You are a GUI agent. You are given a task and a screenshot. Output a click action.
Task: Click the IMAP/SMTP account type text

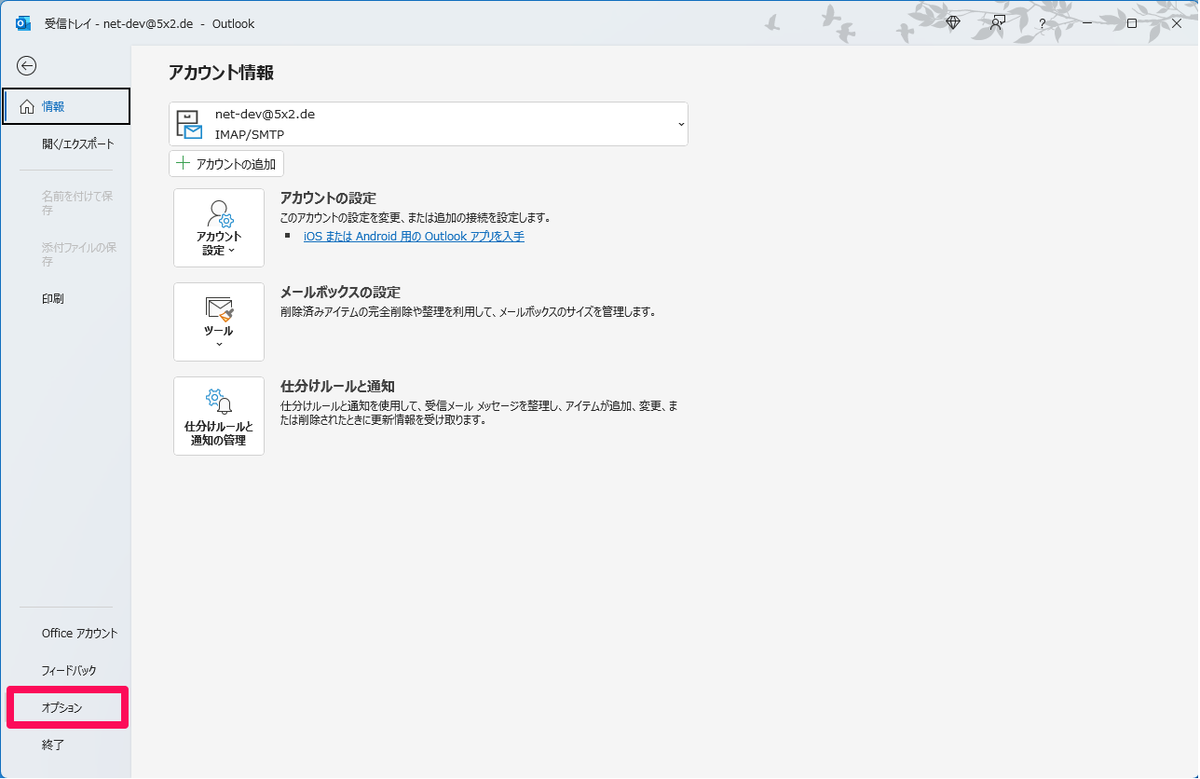(x=249, y=134)
